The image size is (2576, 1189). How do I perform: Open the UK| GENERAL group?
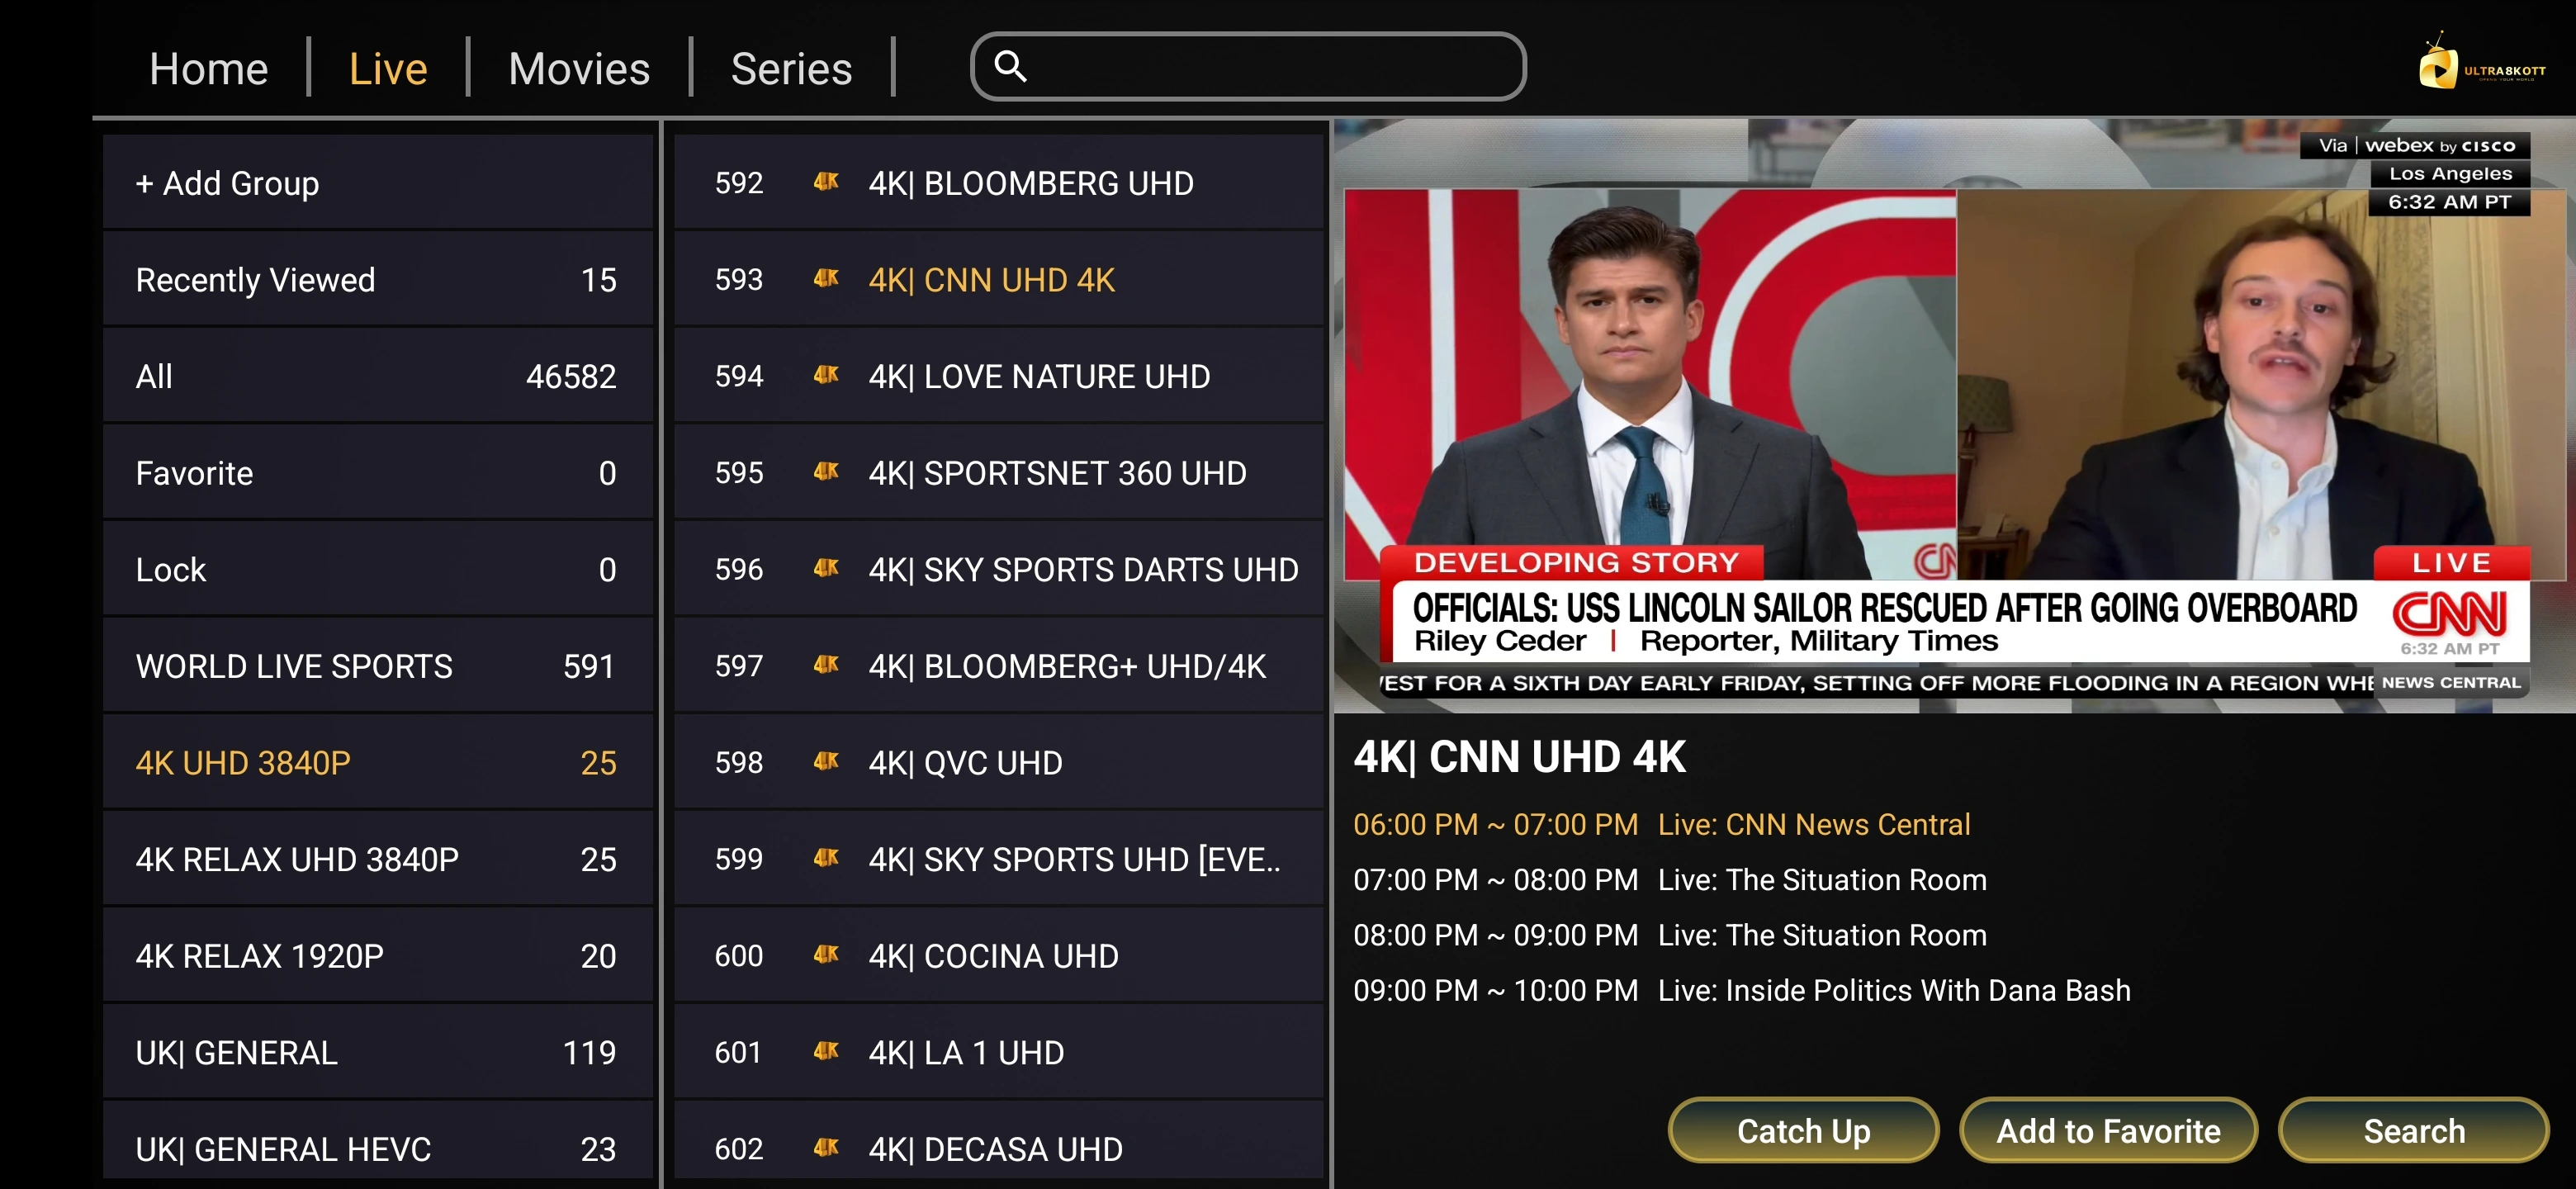[378, 1053]
